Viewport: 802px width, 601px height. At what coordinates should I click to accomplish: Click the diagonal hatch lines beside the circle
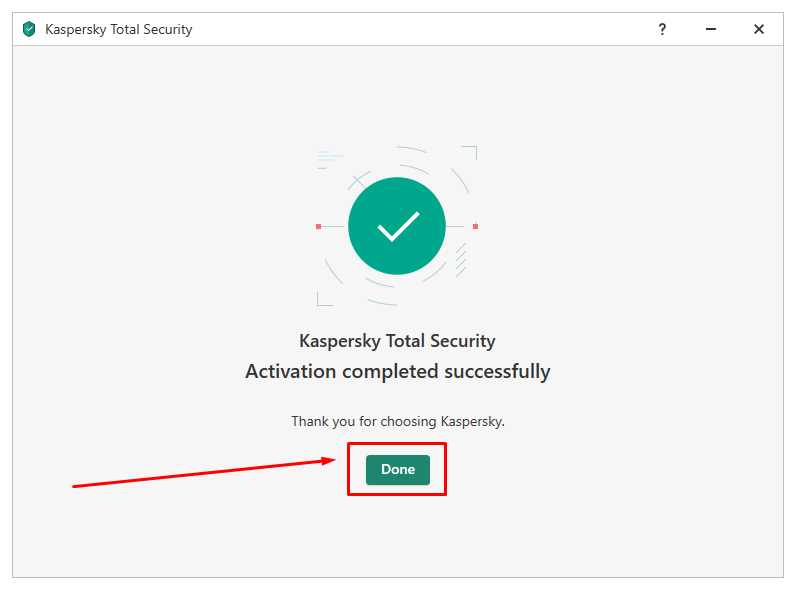point(461,260)
